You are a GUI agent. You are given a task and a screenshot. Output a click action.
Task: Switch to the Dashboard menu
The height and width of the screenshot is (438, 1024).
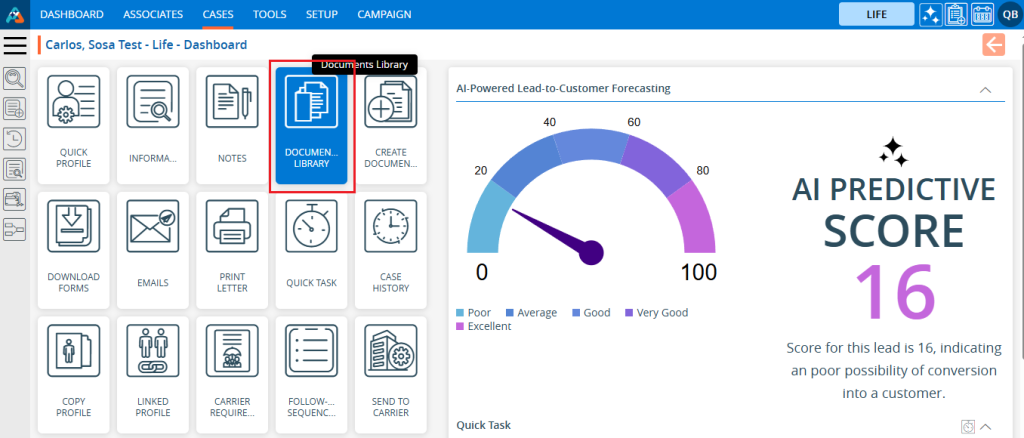coord(71,14)
